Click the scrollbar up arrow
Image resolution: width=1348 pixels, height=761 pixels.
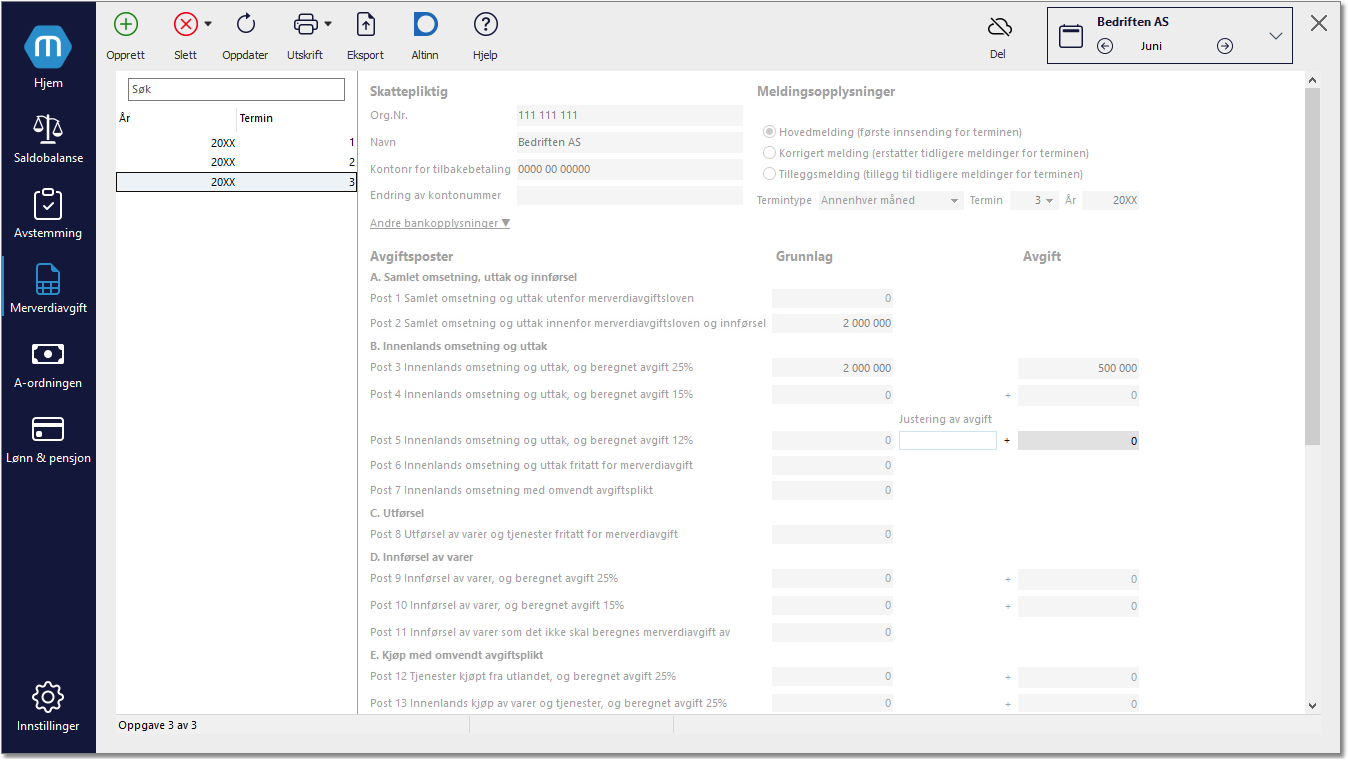coord(1312,80)
